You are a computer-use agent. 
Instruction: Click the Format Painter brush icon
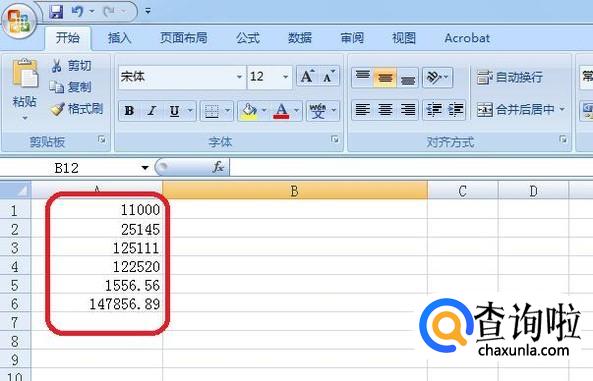57,109
